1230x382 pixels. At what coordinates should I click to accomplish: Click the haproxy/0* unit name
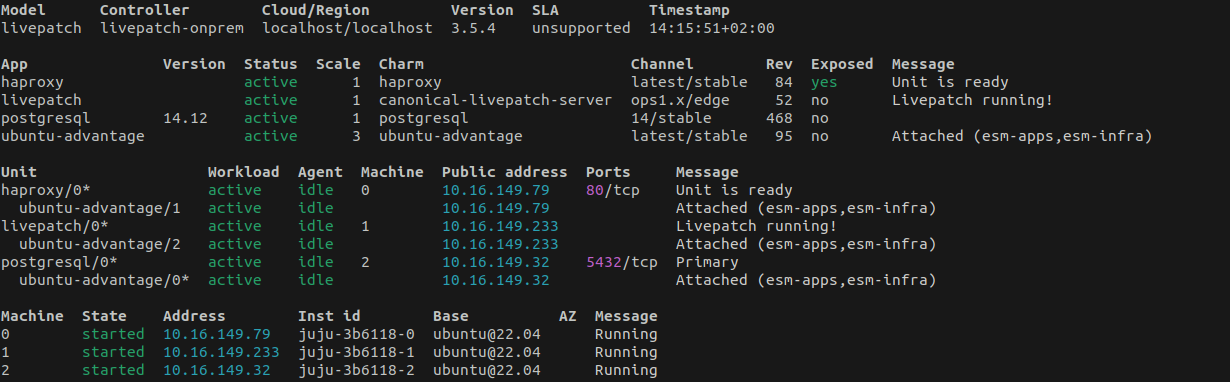click(46, 190)
